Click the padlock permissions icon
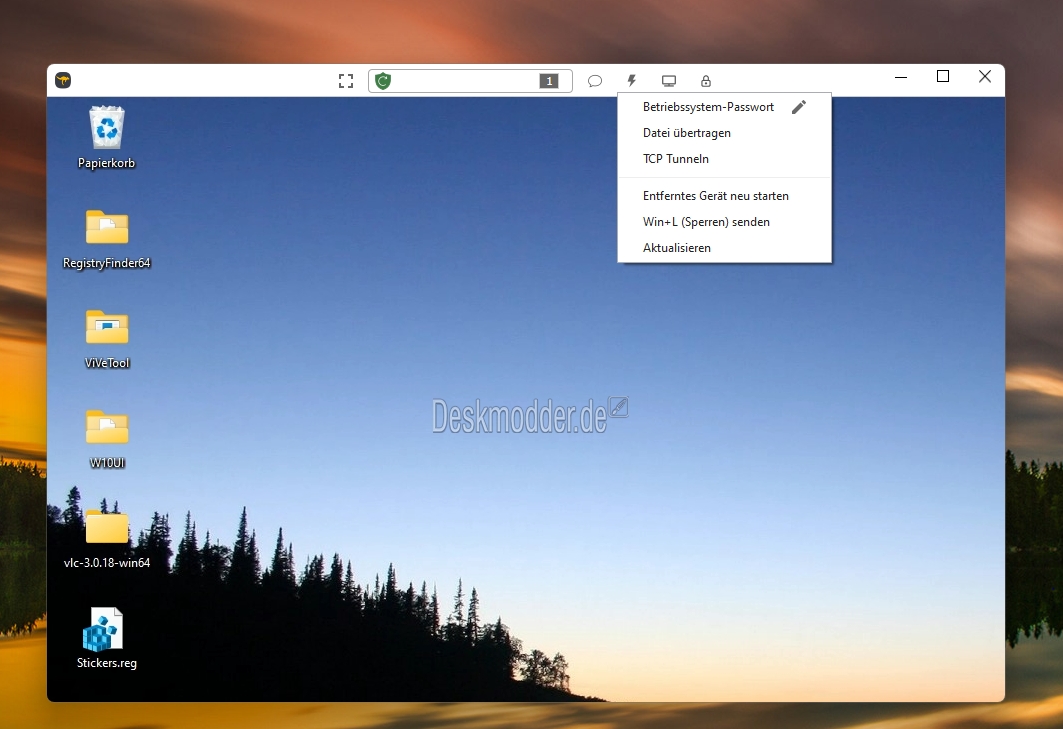Image resolution: width=1063 pixels, height=729 pixels. tap(706, 81)
